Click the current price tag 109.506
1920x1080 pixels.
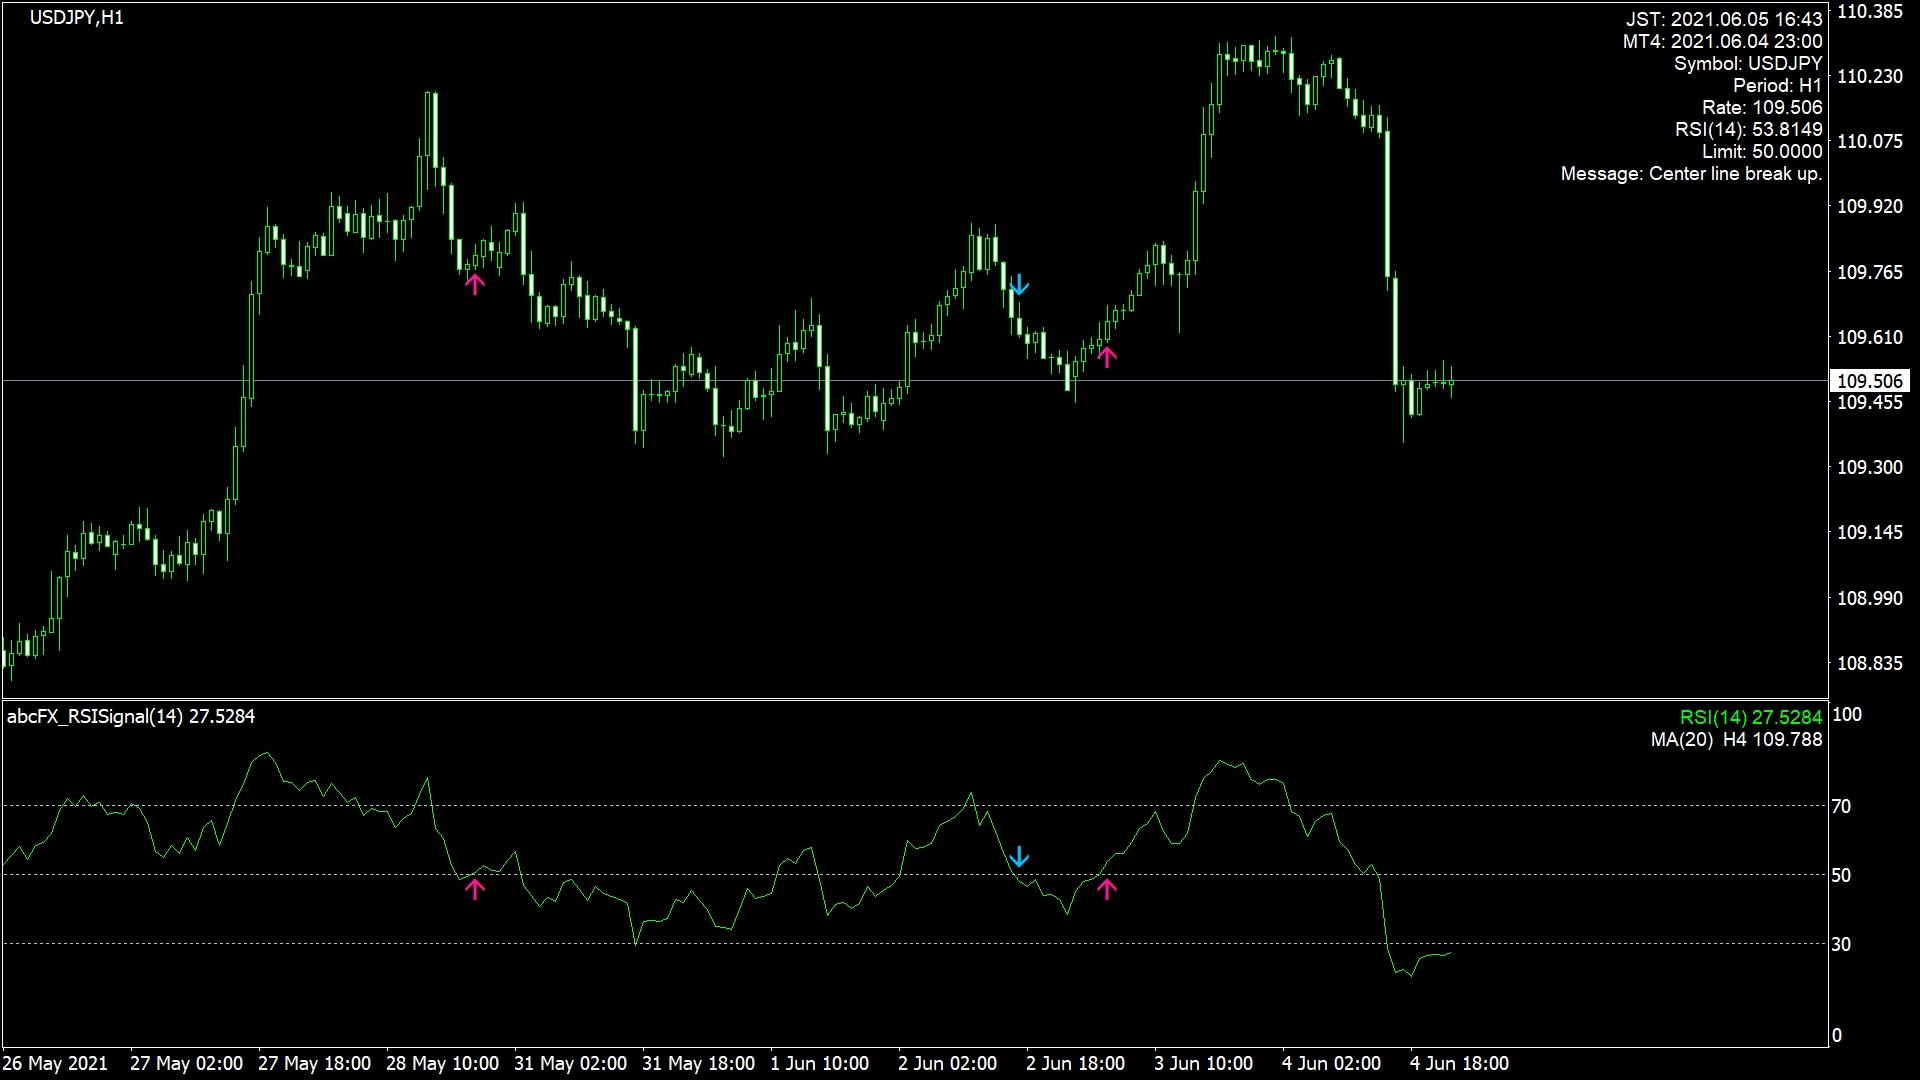pos(1869,381)
